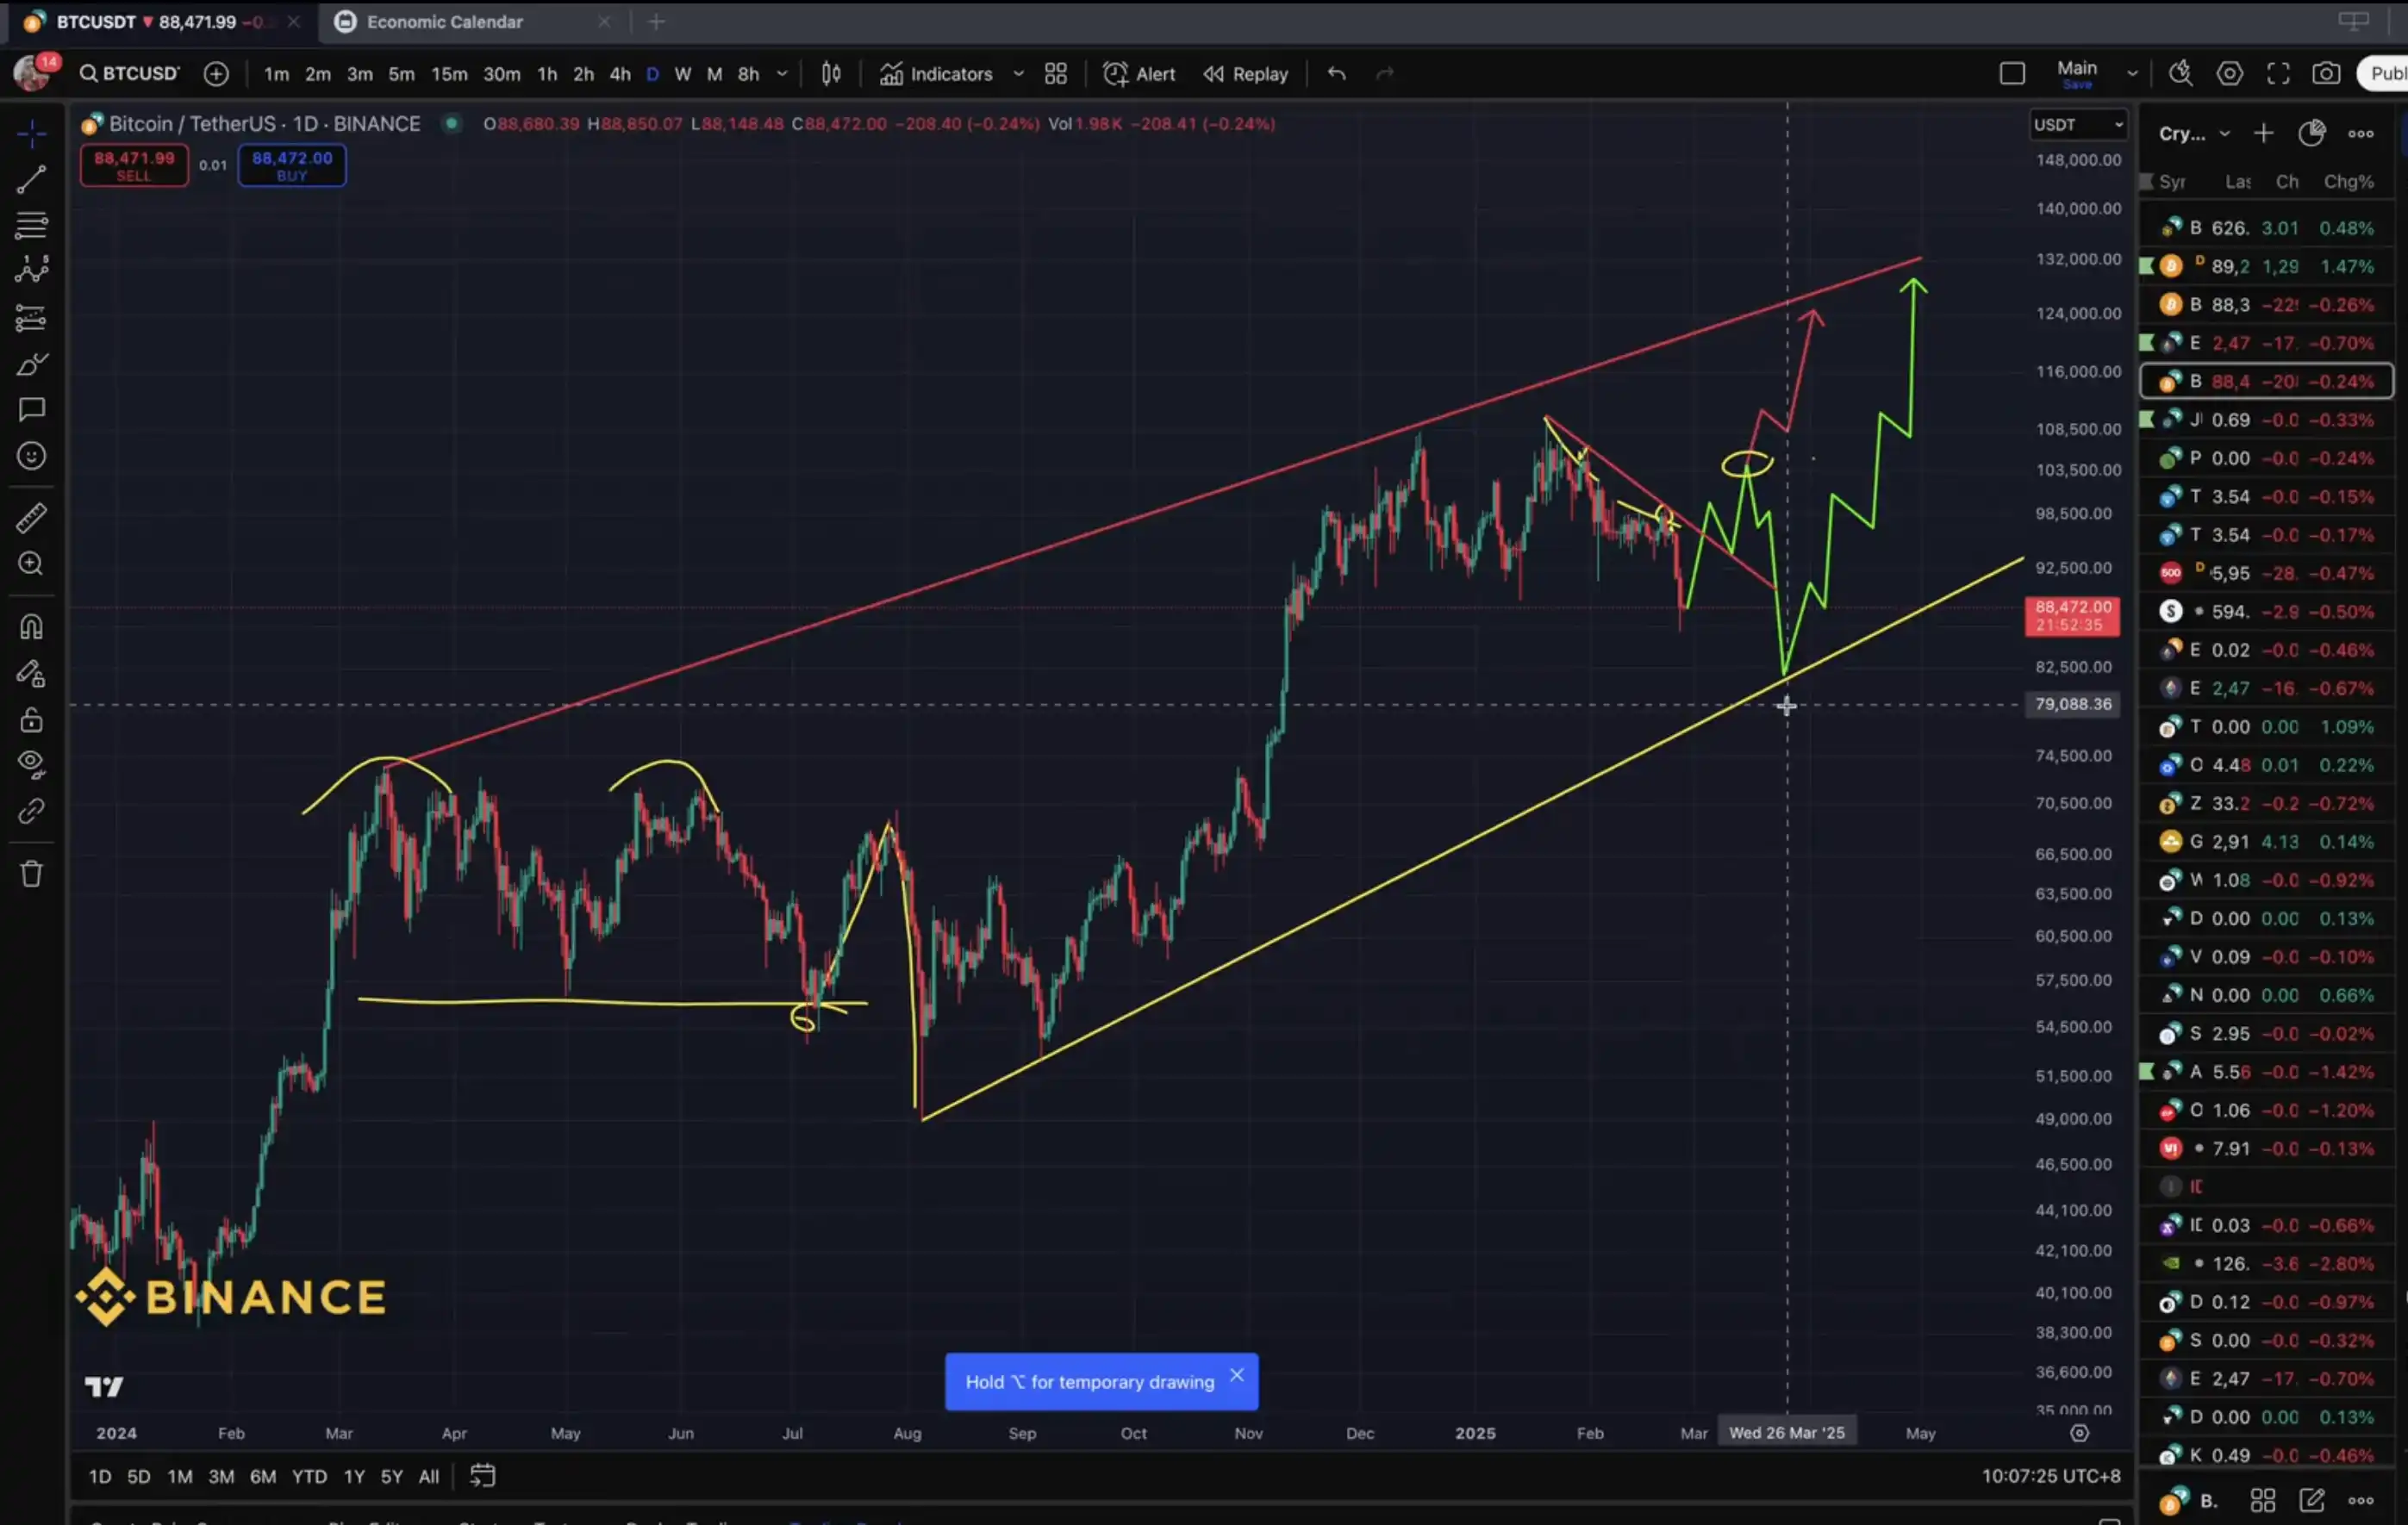The image size is (2408, 1525).
Task: Expand the Indicators dropdown arrow
Action: click(1018, 74)
